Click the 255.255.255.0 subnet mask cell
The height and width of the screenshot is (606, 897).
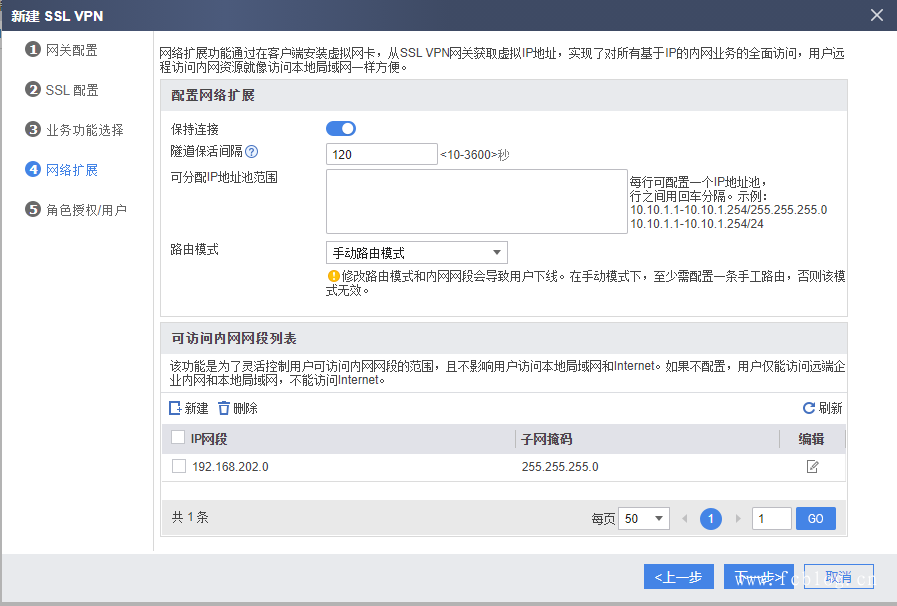[560, 467]
